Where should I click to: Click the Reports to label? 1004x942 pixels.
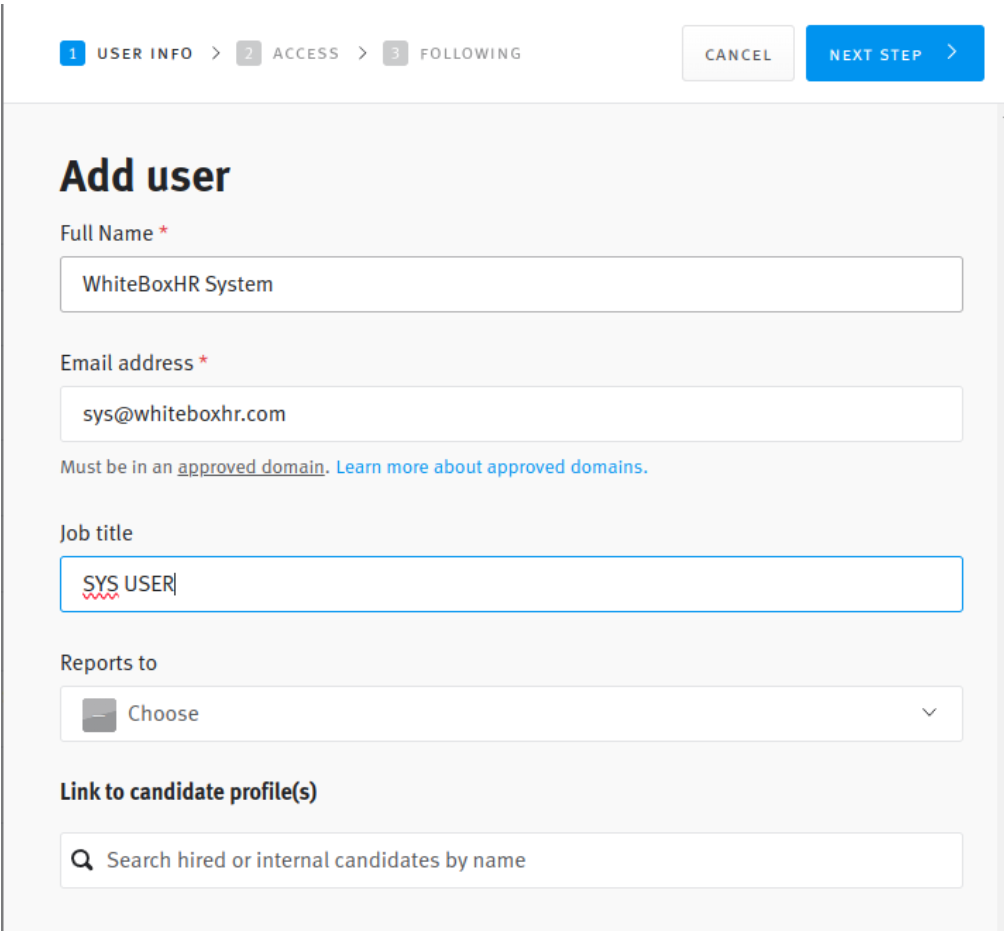point(108,663)
